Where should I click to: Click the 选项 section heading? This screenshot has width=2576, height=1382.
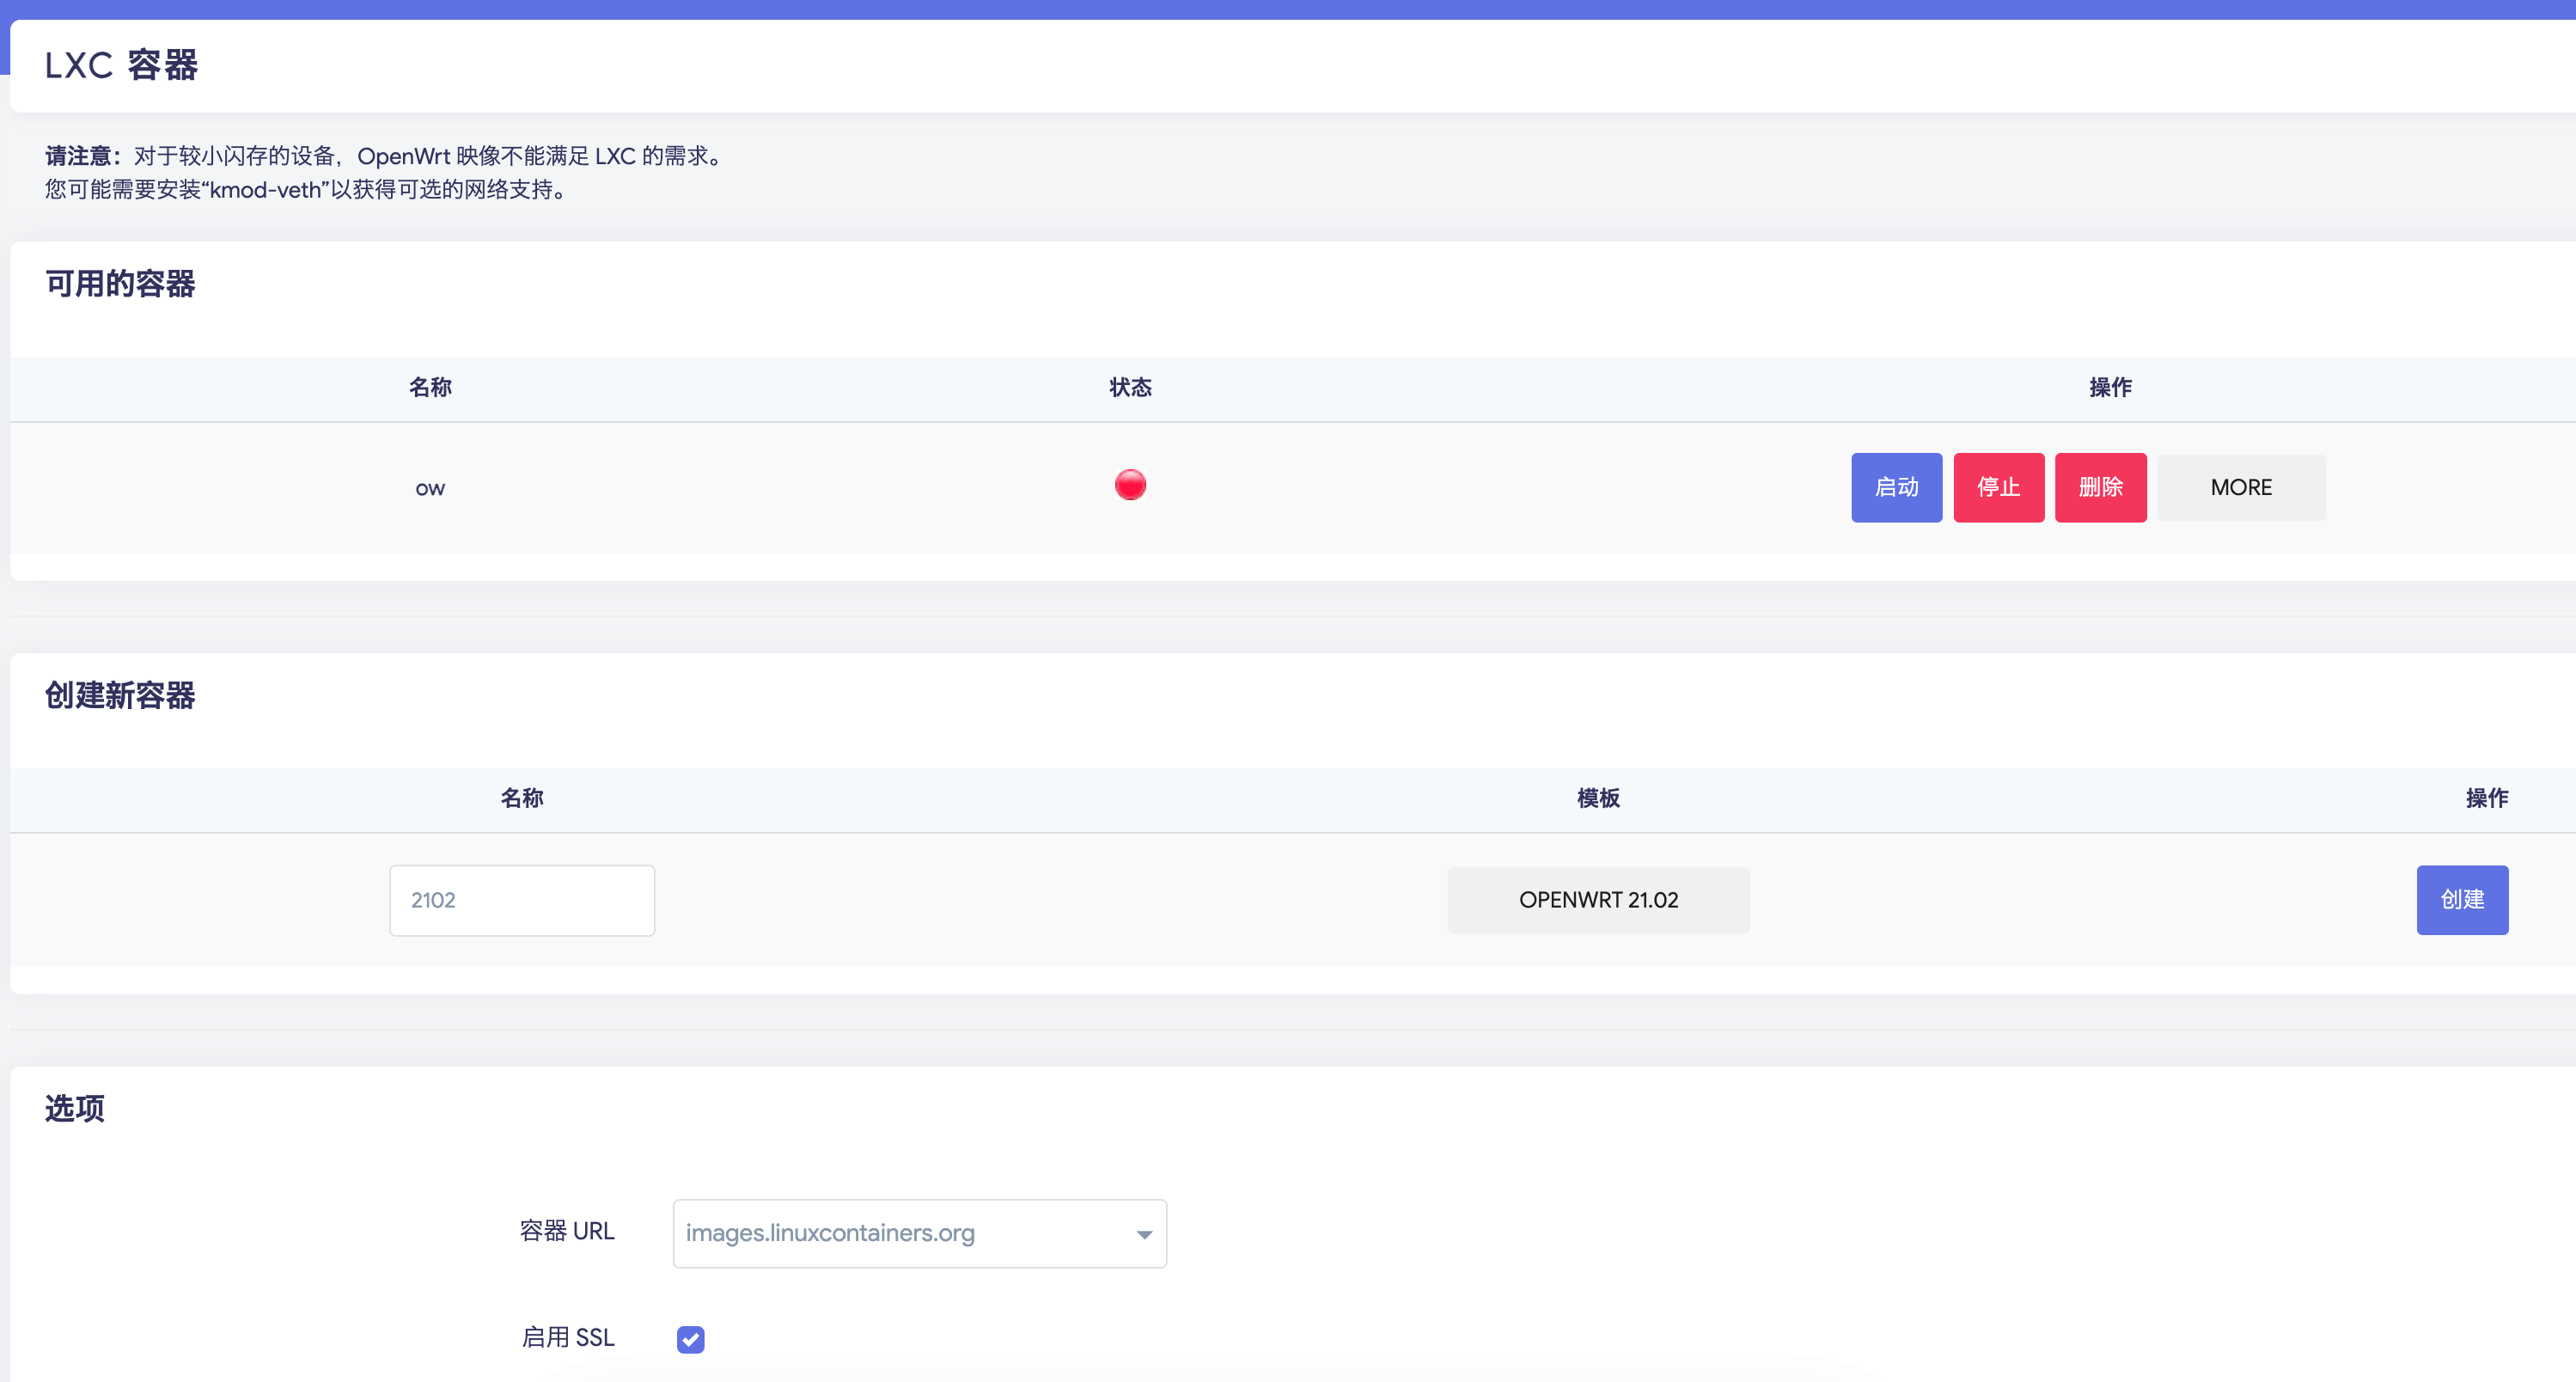75,1108
